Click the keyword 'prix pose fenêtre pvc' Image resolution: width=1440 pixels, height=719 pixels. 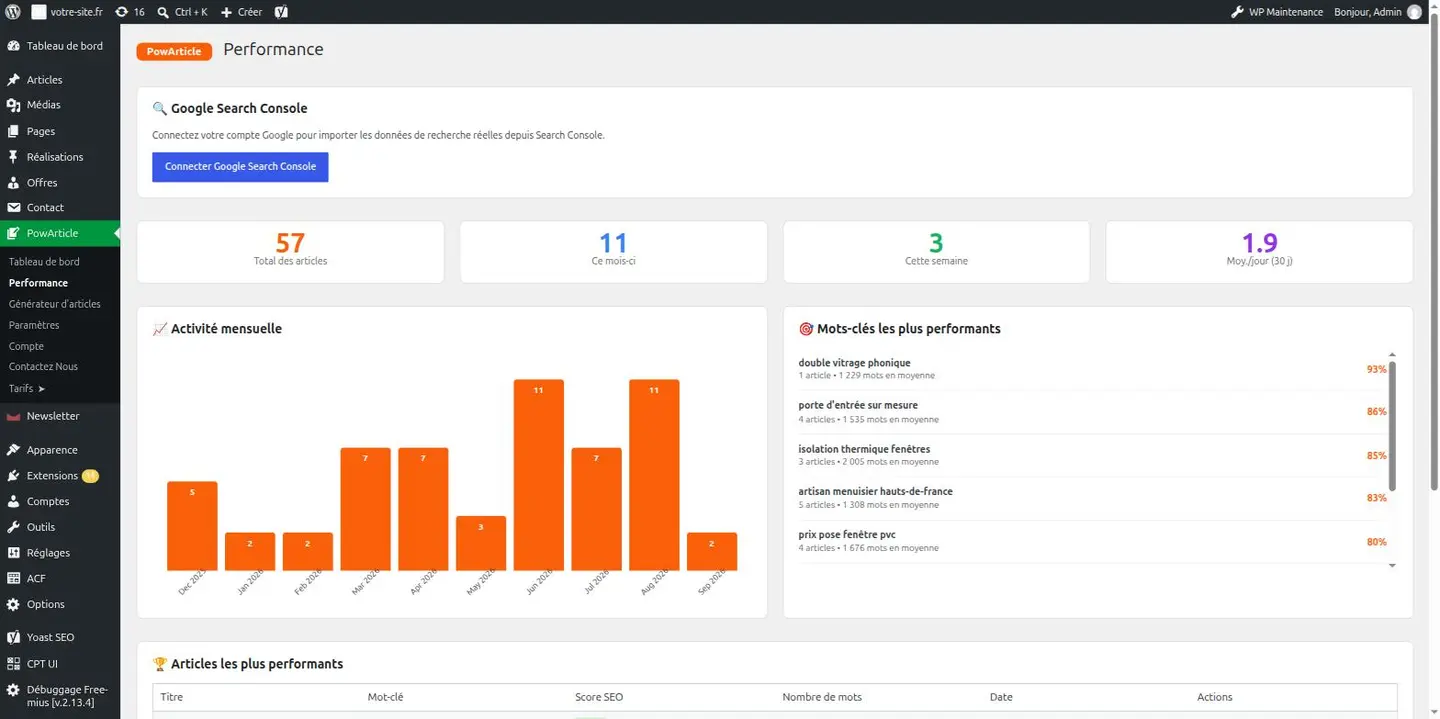pos(847,534)
